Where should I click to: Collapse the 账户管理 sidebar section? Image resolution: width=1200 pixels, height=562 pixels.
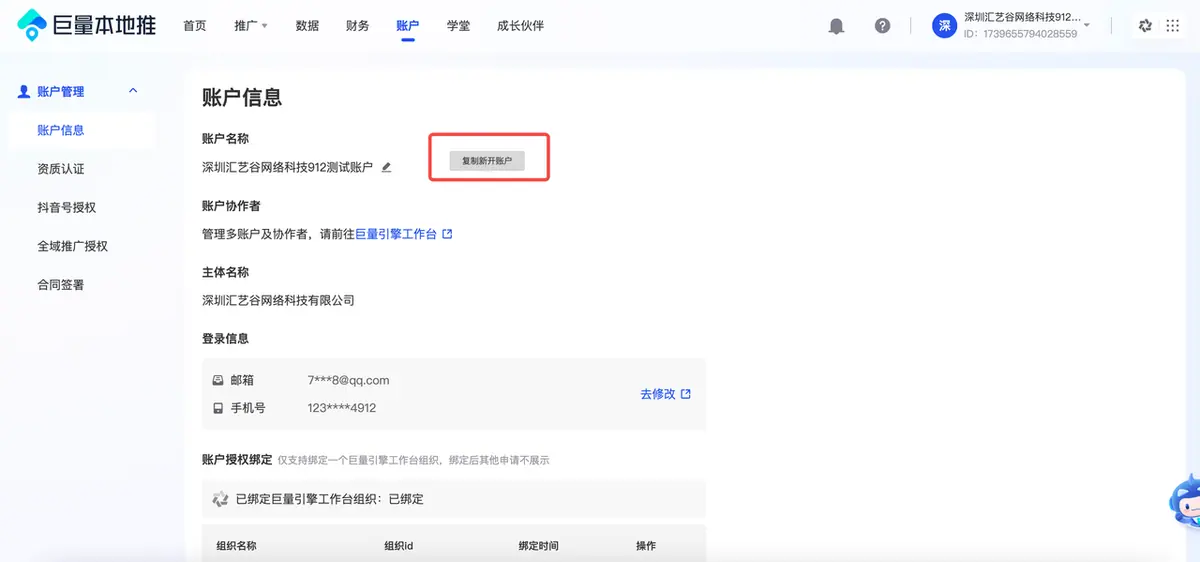point(133,91)
